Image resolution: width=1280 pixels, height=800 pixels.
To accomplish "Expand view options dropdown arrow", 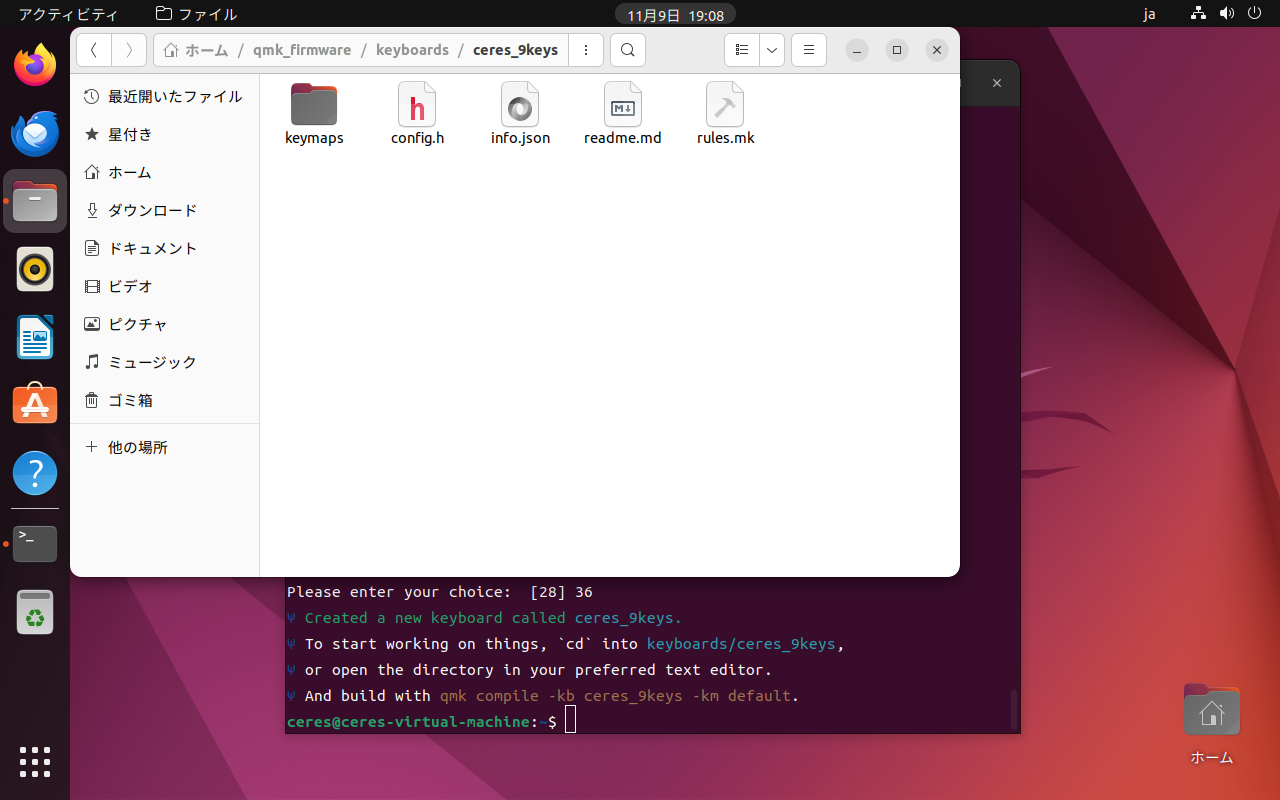I will [772, 50].
